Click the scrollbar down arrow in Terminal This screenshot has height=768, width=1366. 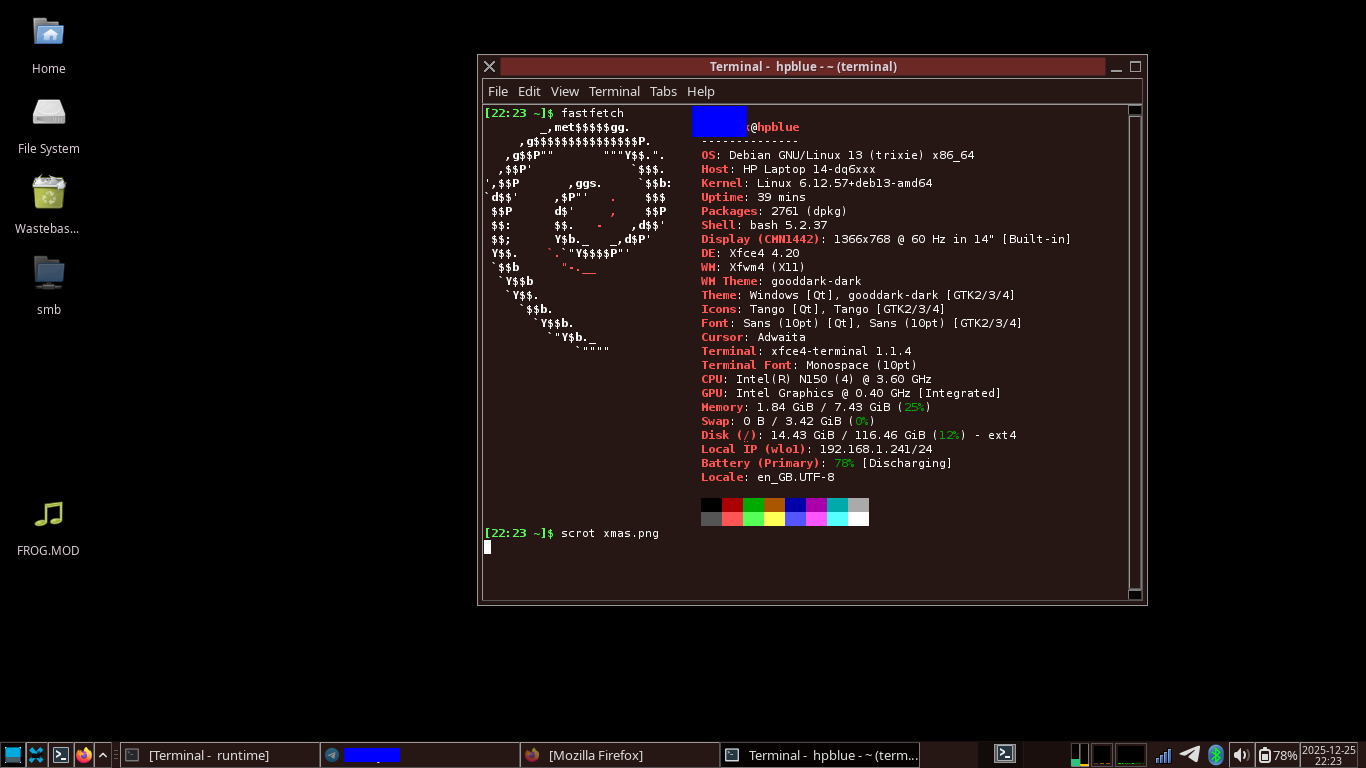coord(1135,594)
